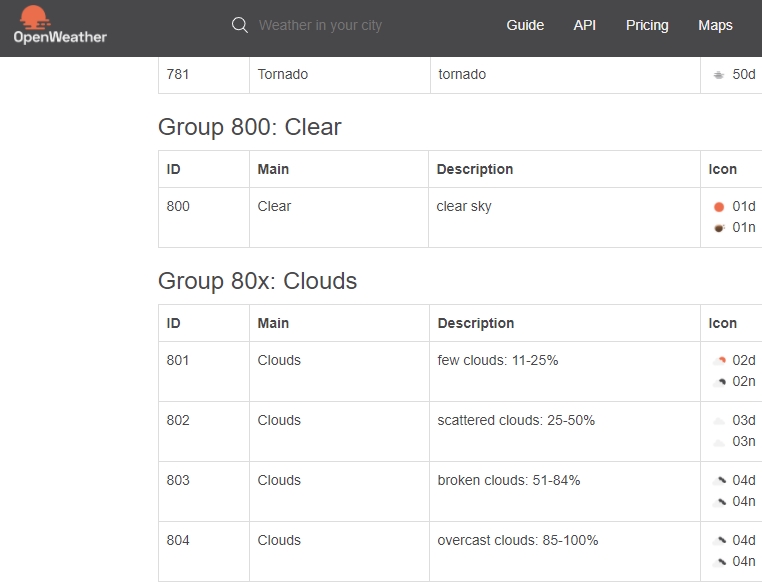Open Maps in the navigation bar
Image resolution: width=762 pixels, height=584 pixels.
pyautogui.click(x=715, y=25)
